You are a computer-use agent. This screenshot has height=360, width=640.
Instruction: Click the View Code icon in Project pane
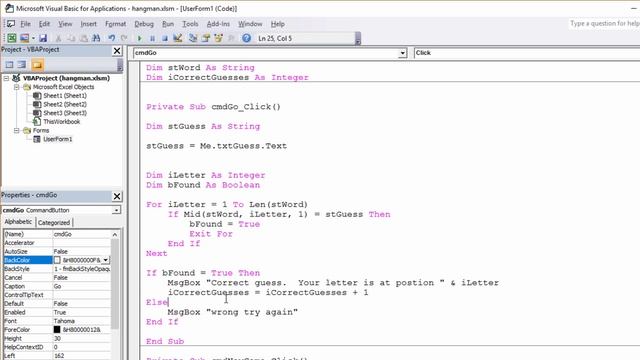click(9, 64)
